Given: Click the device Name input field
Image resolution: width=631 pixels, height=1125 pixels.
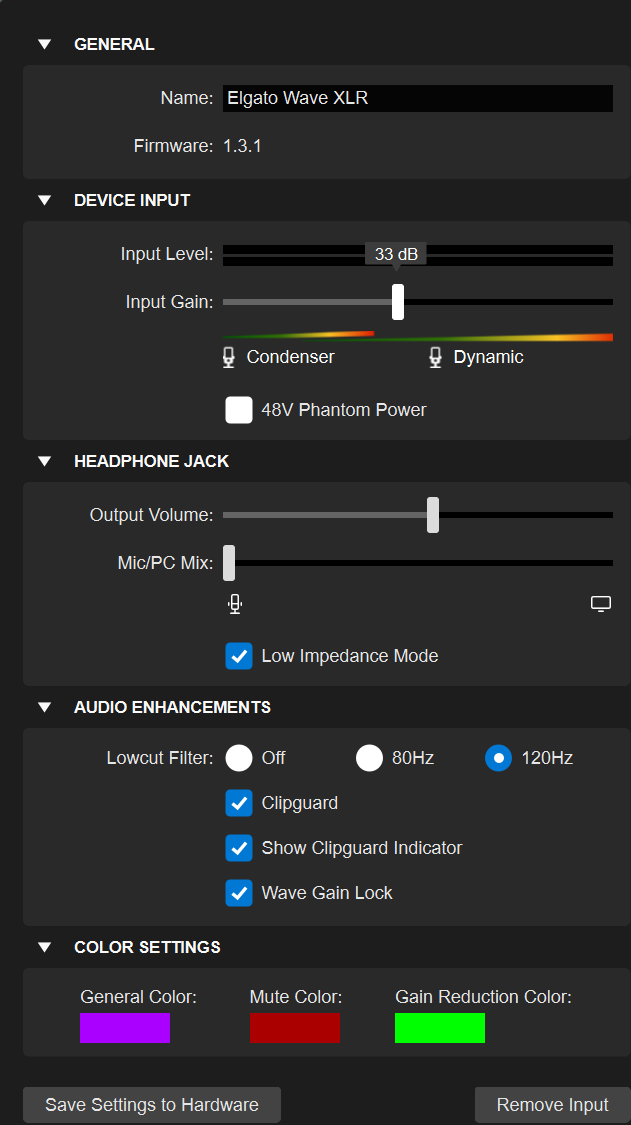Looking at the screenshot, I should coord(418,98).
